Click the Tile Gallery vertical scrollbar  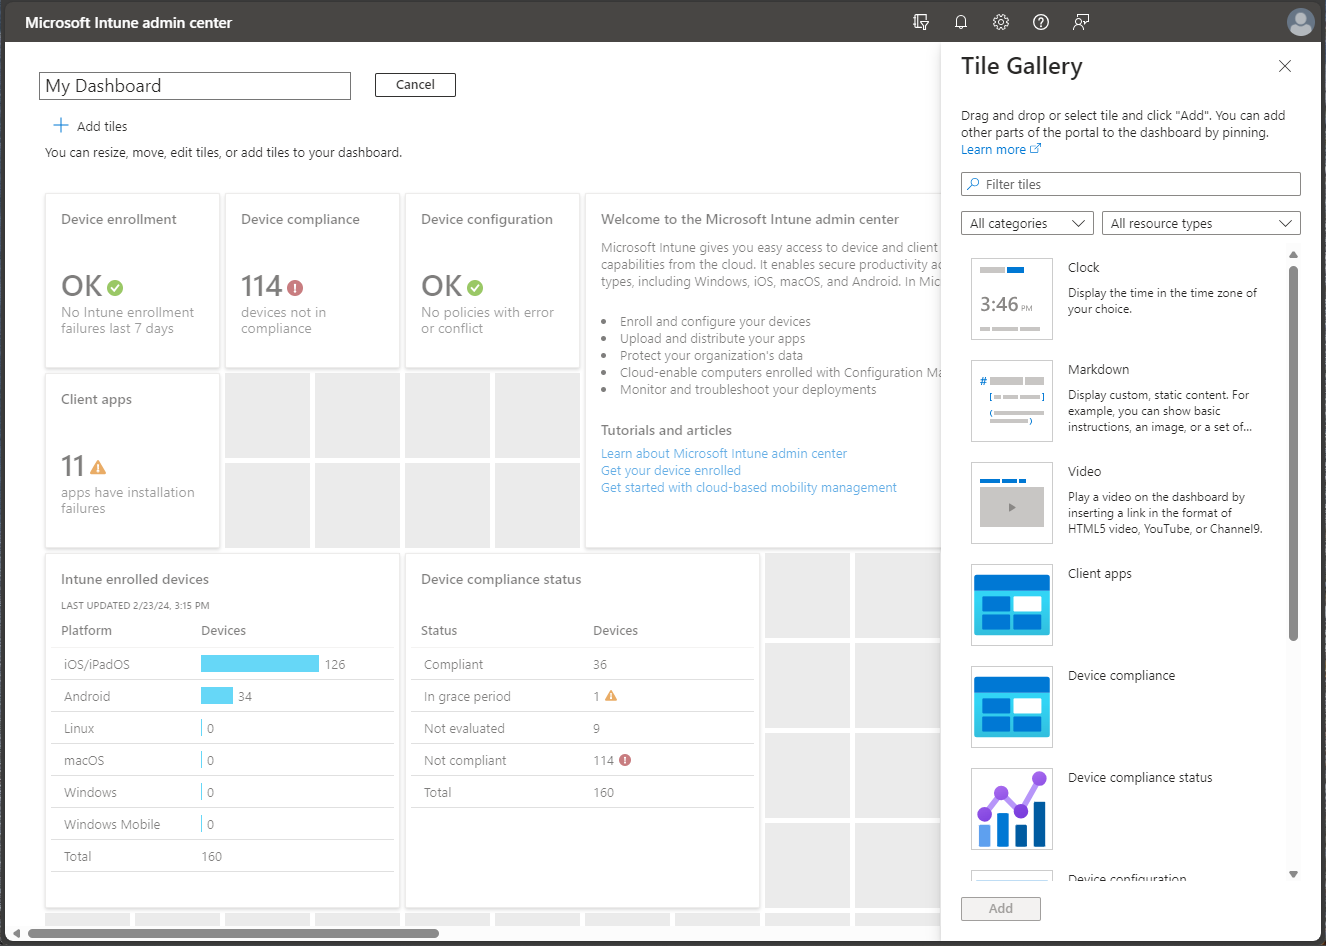click(1293, 452)
